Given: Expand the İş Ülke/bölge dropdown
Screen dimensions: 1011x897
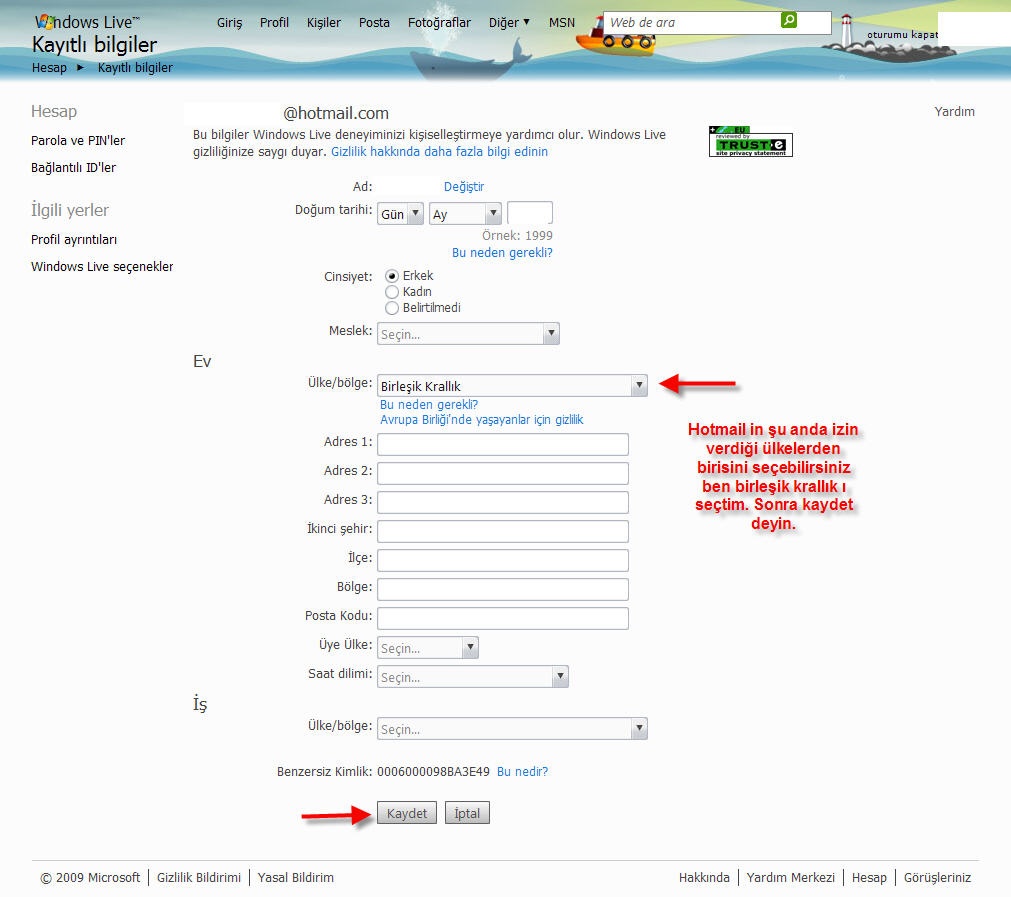Looking at the screenshot, I should pos(512,729).
